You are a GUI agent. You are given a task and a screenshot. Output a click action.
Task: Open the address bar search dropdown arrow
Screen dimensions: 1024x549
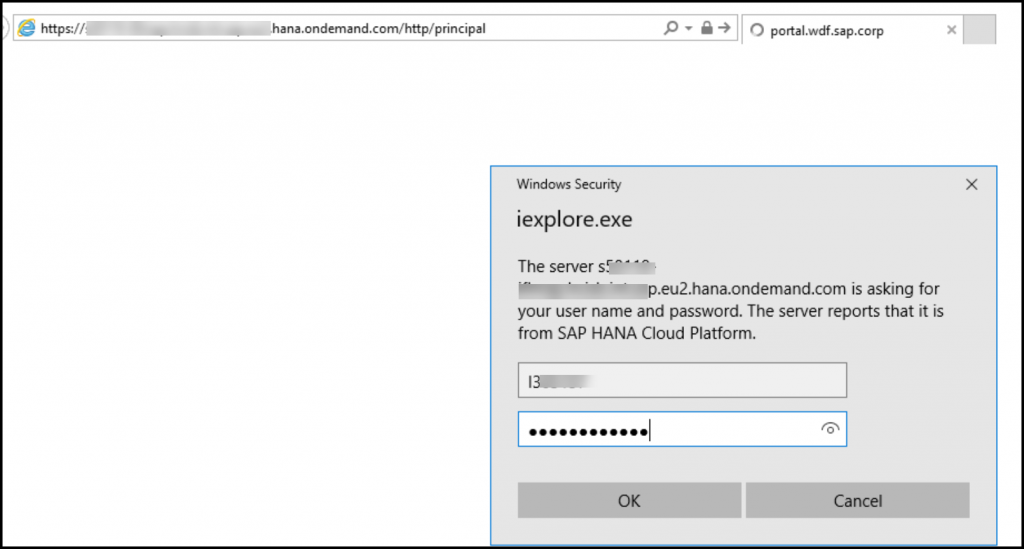[688, 29]
